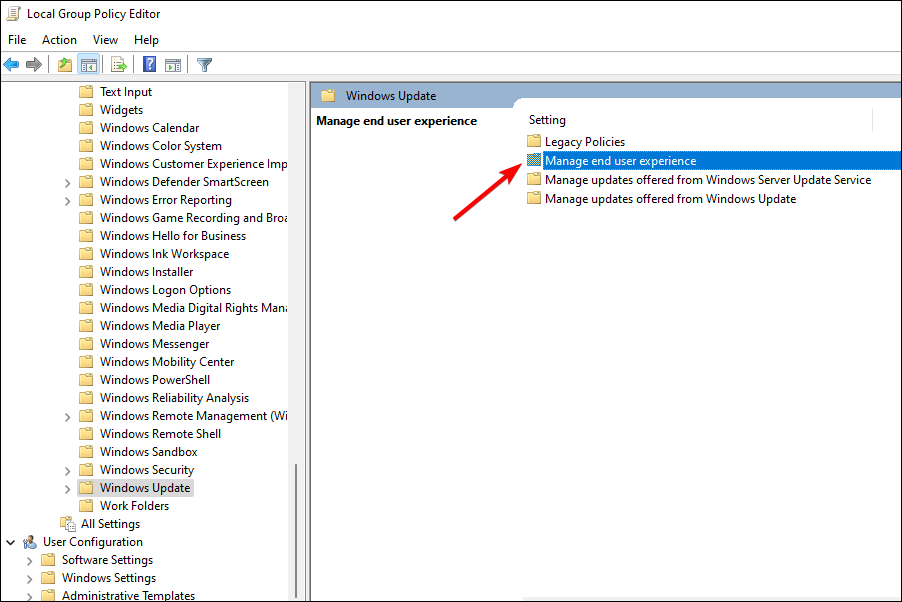Click the Export List toolbar icon
The image size is (902, 602).
point(119,64)
